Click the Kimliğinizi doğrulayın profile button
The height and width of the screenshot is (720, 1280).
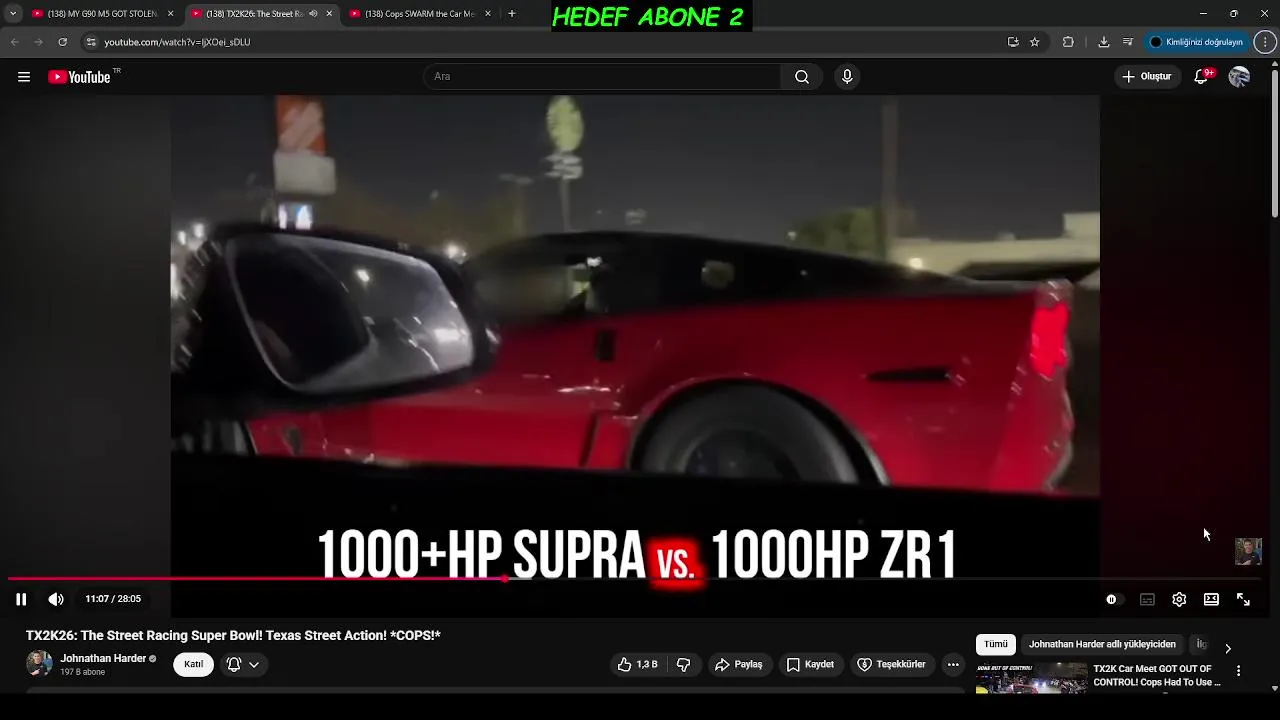click(1196, 42)
